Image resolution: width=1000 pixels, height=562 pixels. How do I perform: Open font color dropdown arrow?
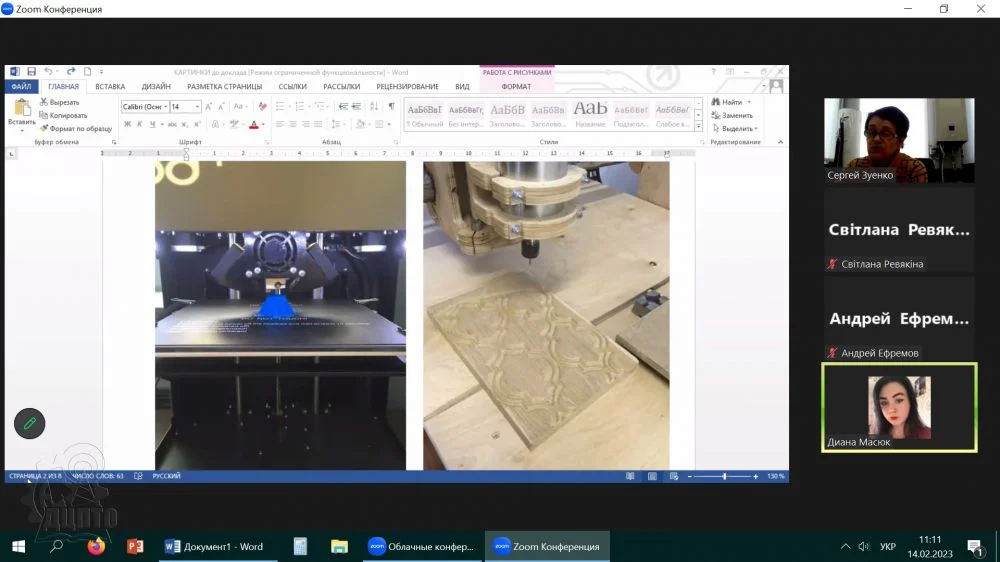(263, 124)
